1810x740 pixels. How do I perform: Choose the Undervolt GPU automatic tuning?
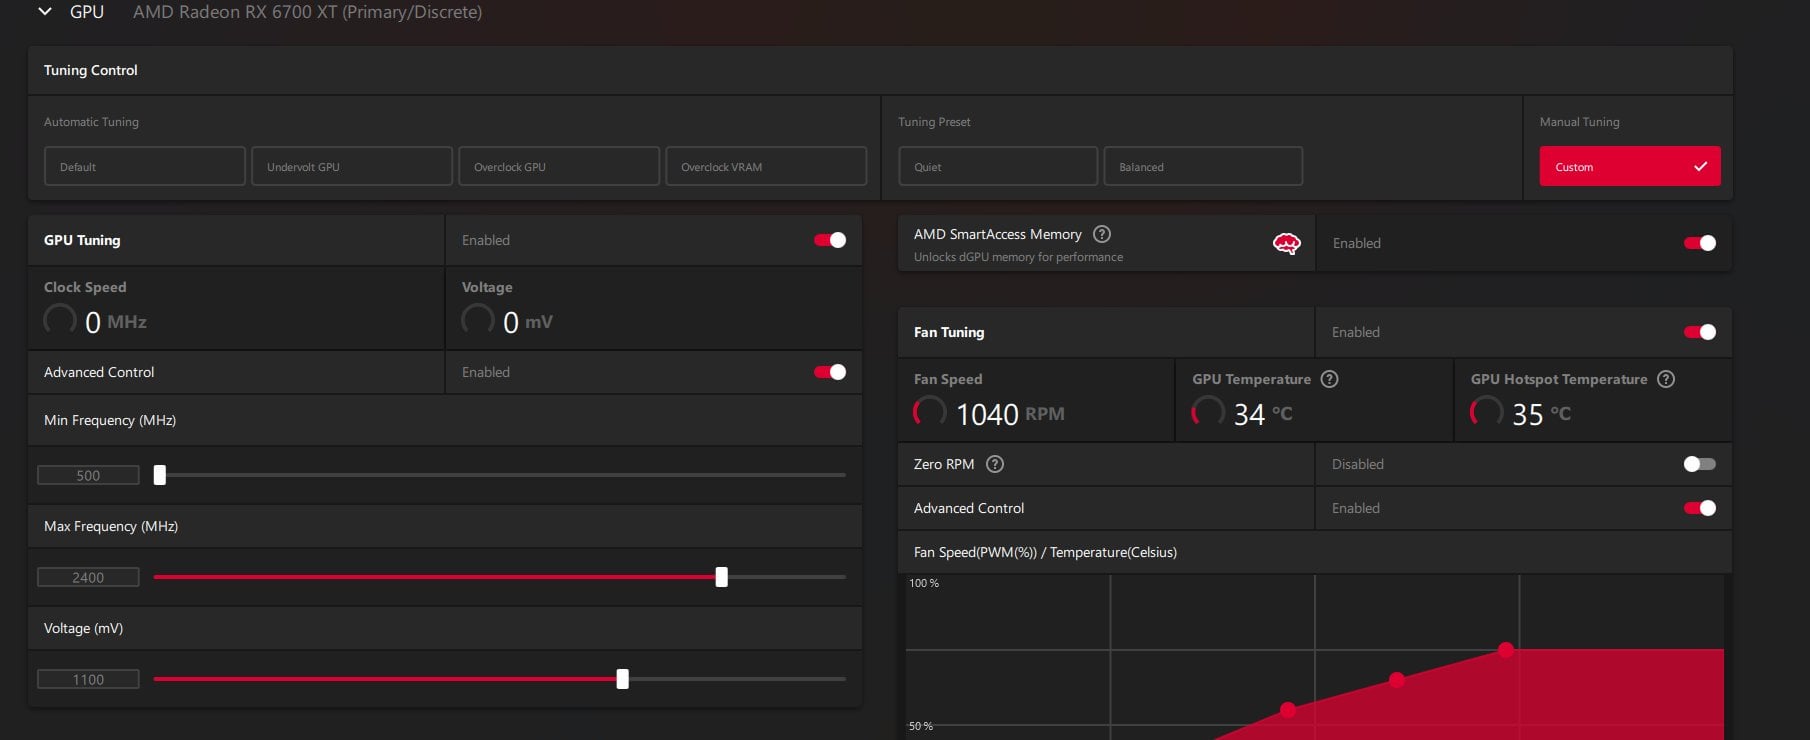point(352,166)
